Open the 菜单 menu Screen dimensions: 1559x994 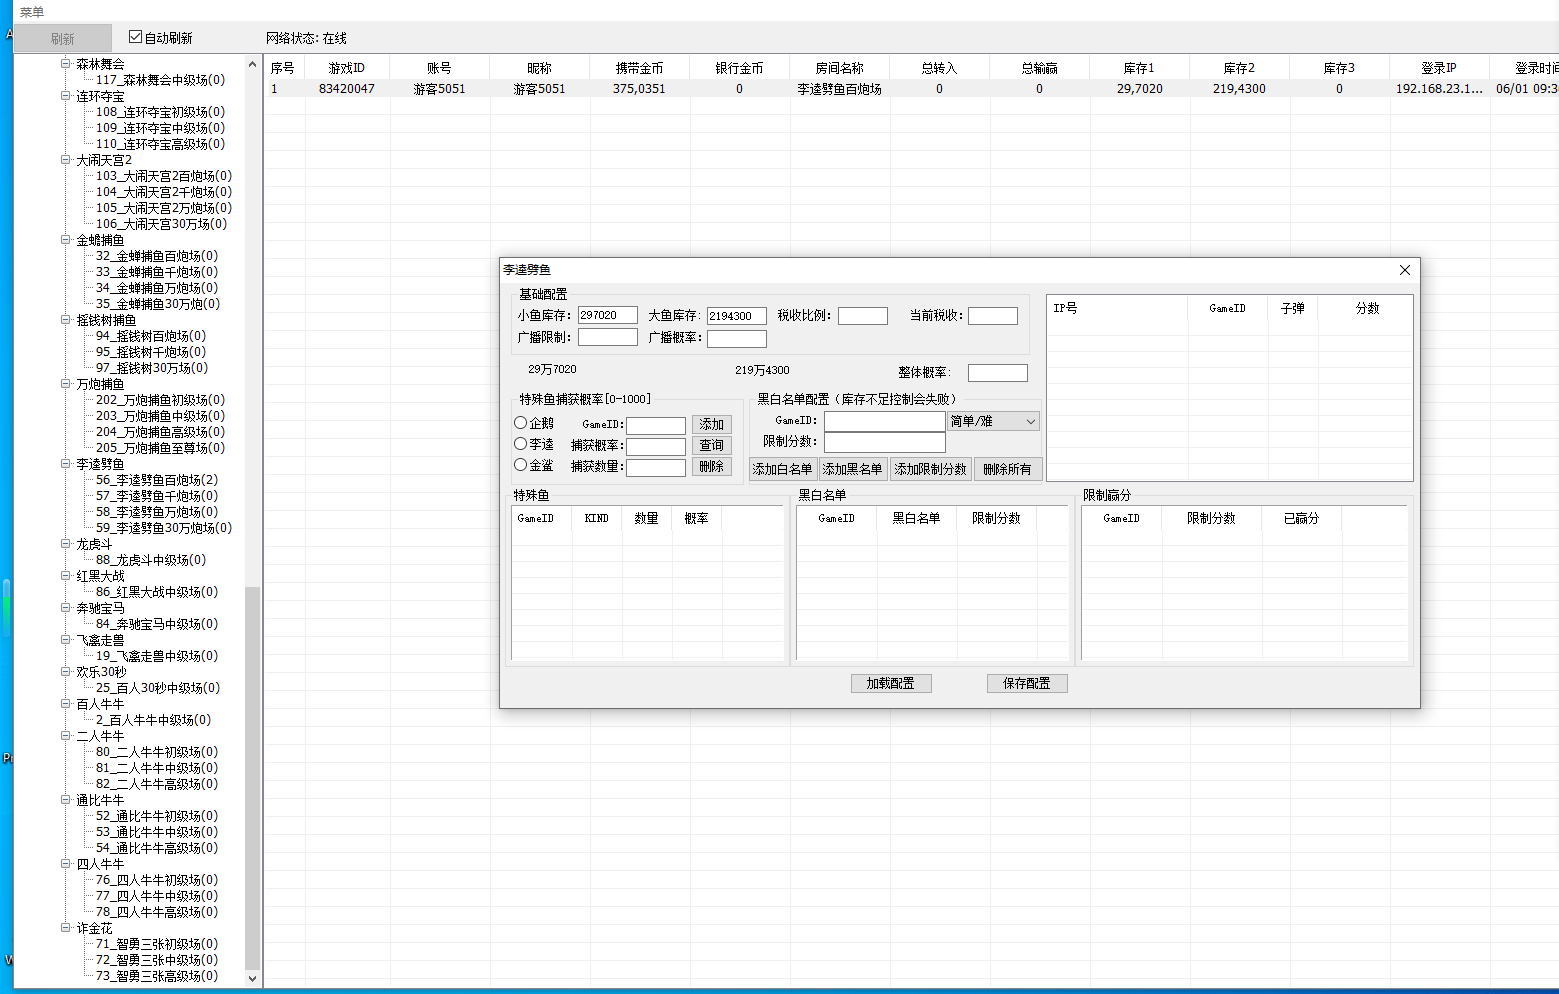click(32, 12)
